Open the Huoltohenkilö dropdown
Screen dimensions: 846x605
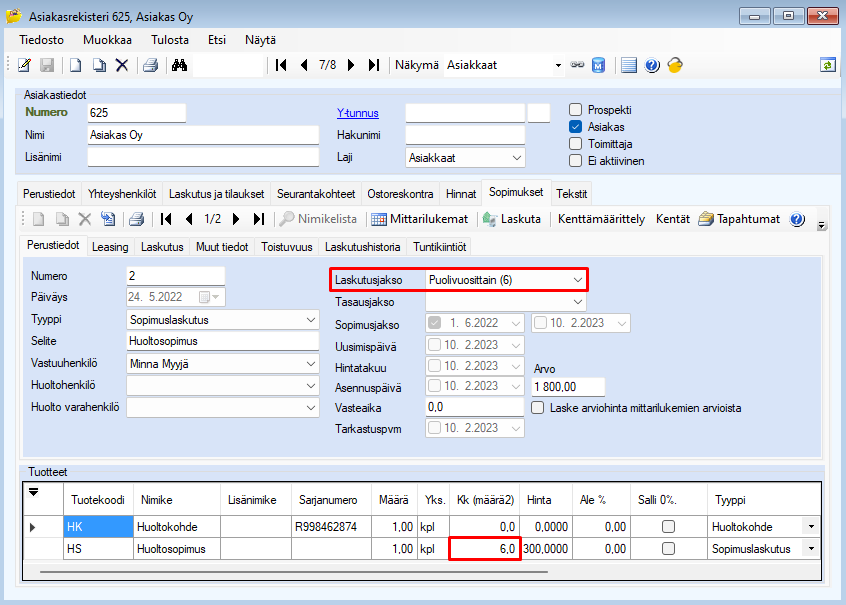pyautogui.click(x=311, y=386)
